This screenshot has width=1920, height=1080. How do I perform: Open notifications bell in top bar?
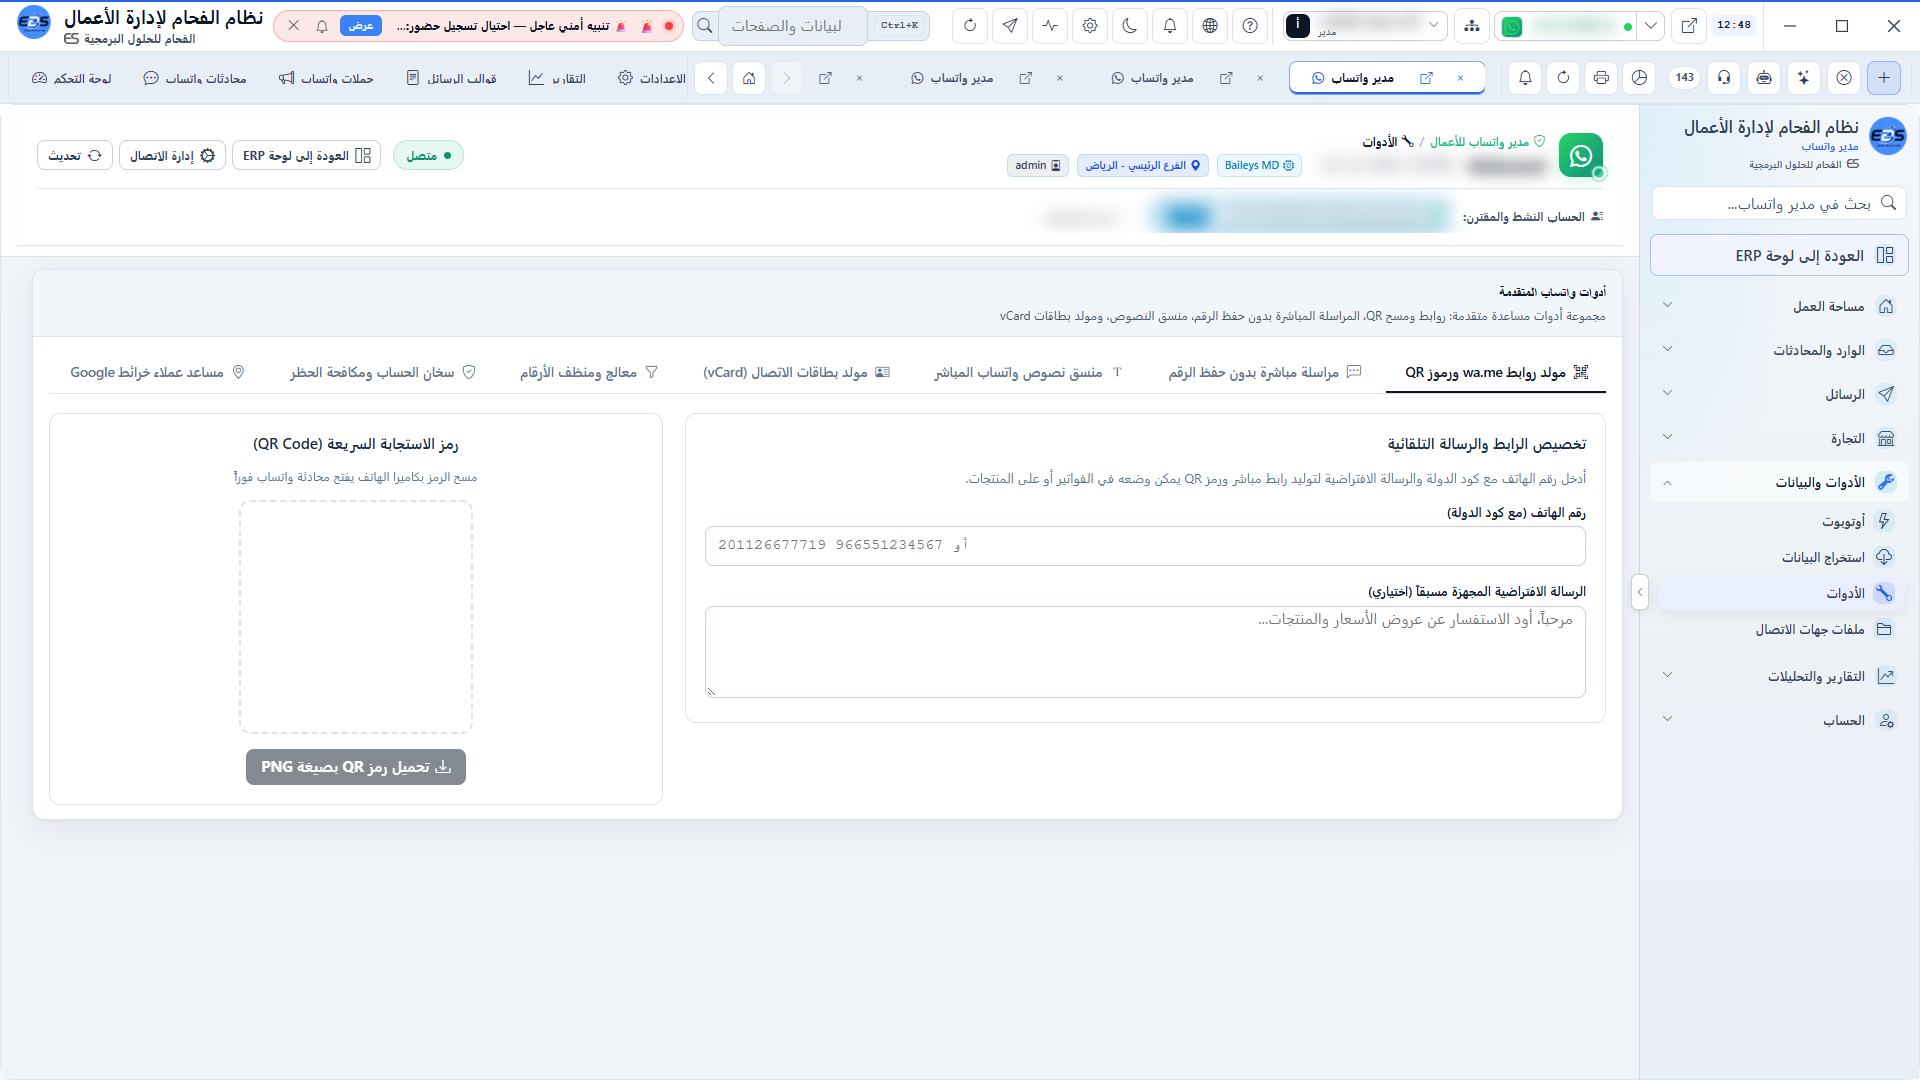tap(1170, 26)
